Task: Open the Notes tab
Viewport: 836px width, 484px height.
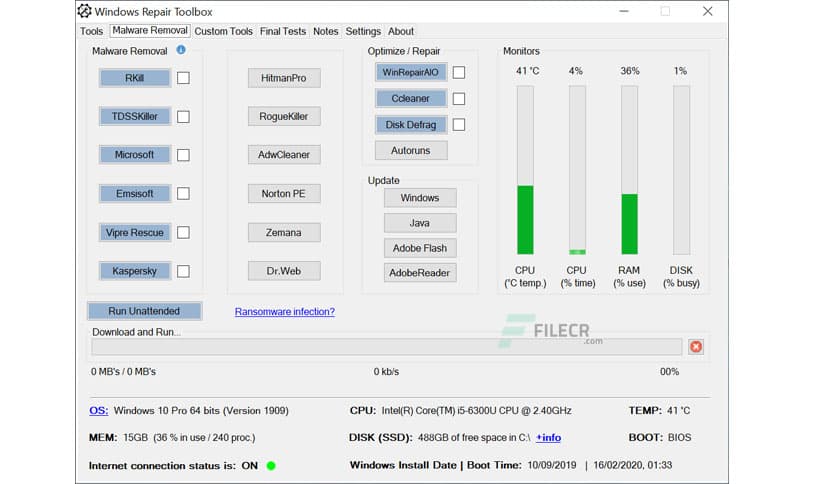Action: coord(326,31)
